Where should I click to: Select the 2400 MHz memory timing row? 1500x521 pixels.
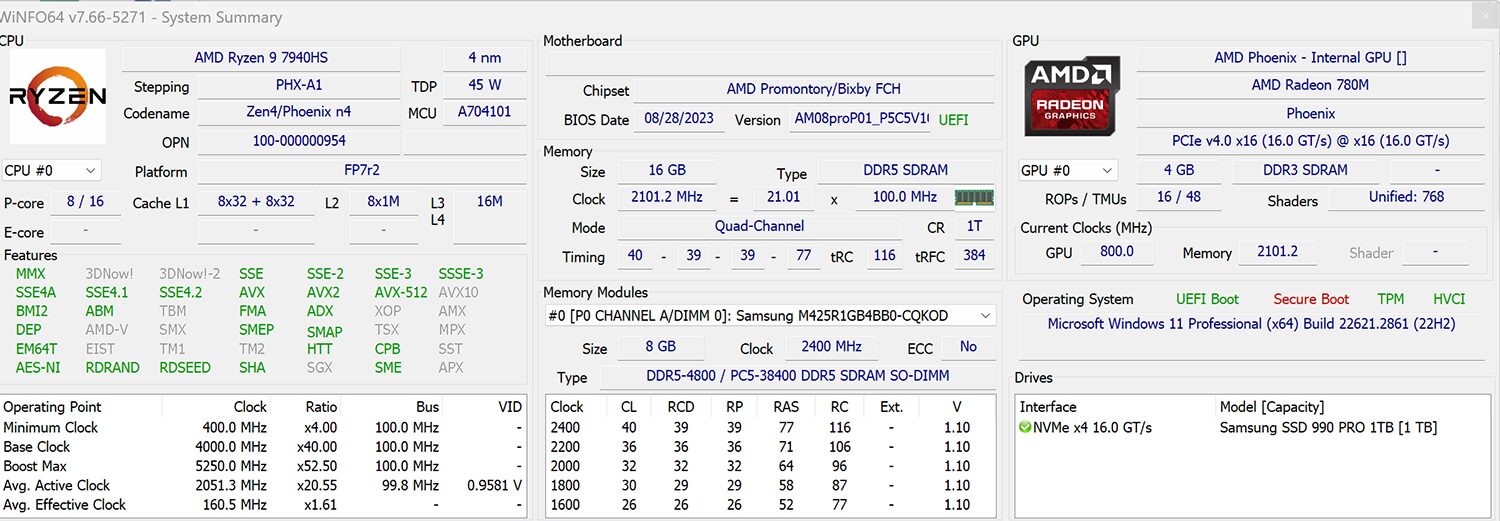pyautogui.click(x=770, y=427)
